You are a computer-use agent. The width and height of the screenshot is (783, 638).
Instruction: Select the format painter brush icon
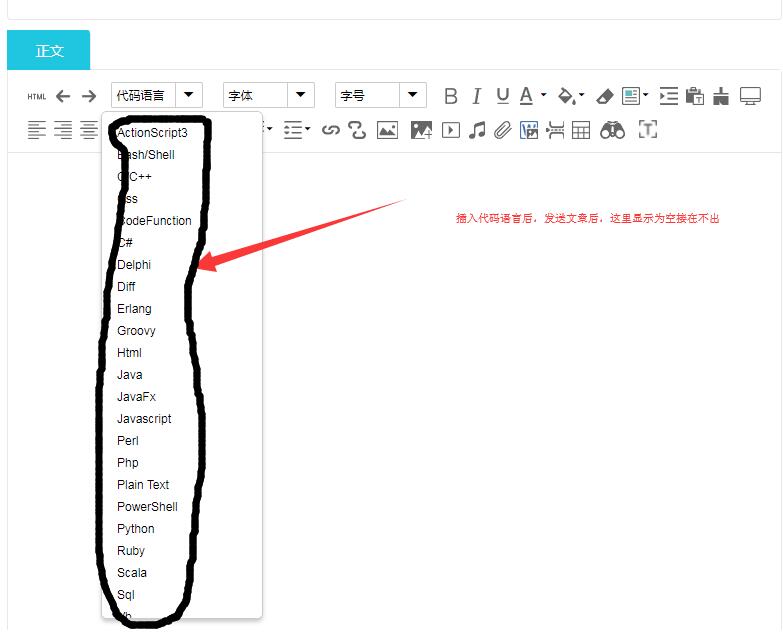(721, 96)
